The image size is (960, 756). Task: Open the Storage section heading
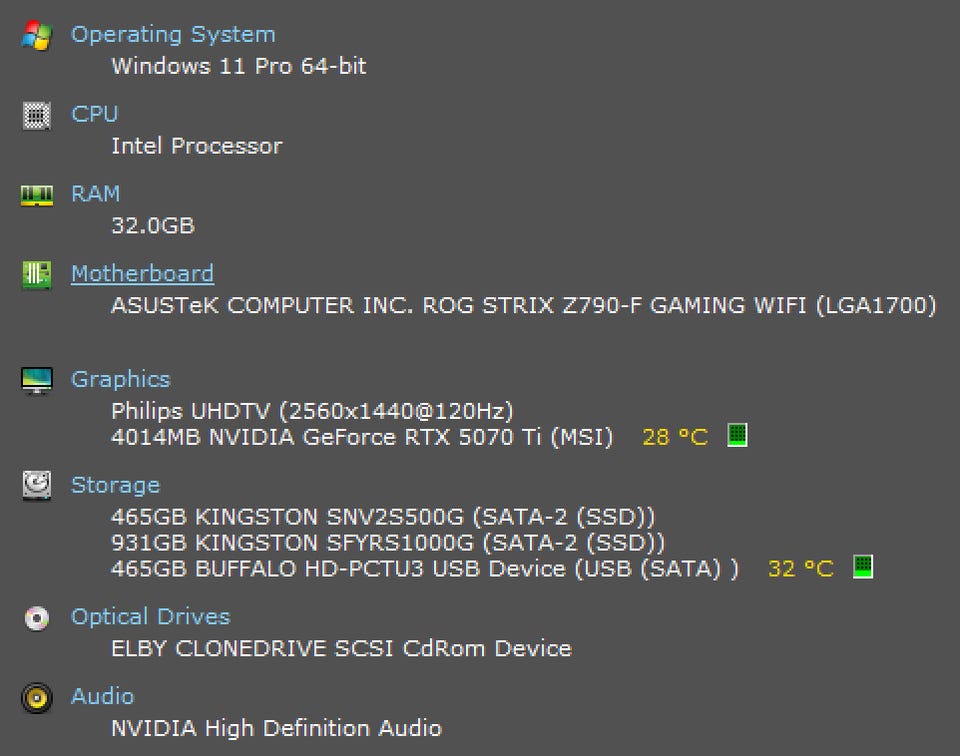coord(115,485)
